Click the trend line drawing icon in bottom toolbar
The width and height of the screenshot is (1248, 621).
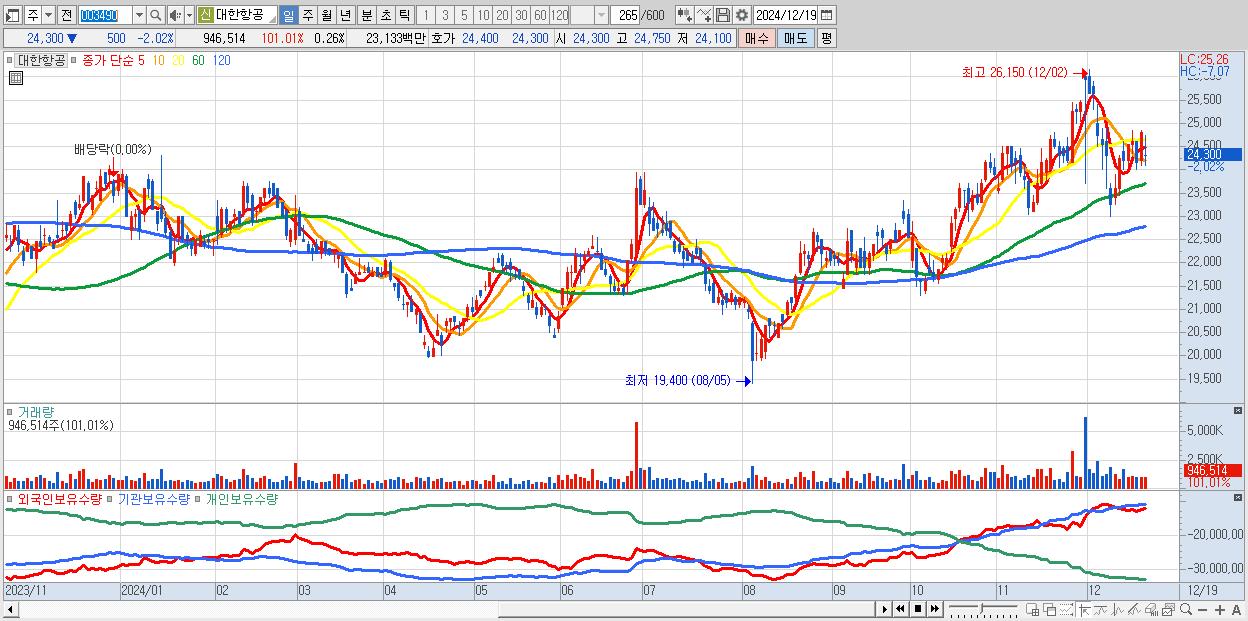pos(1100,609)
